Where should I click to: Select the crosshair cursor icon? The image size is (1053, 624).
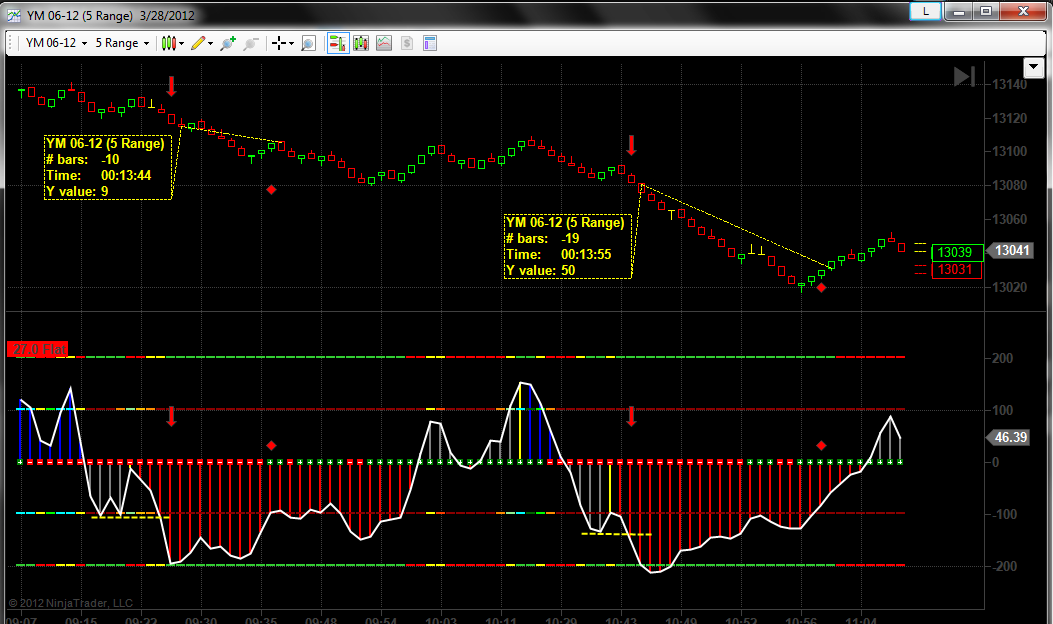coord(279,44)
